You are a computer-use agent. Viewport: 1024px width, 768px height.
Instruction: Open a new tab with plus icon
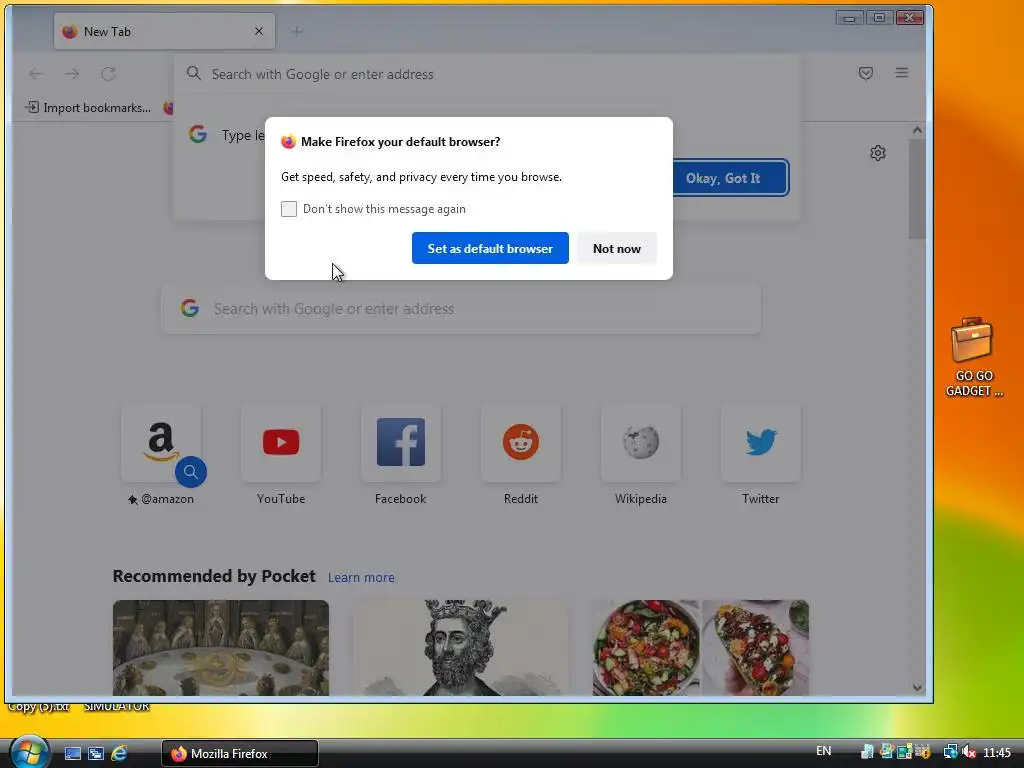click(296, 31)
